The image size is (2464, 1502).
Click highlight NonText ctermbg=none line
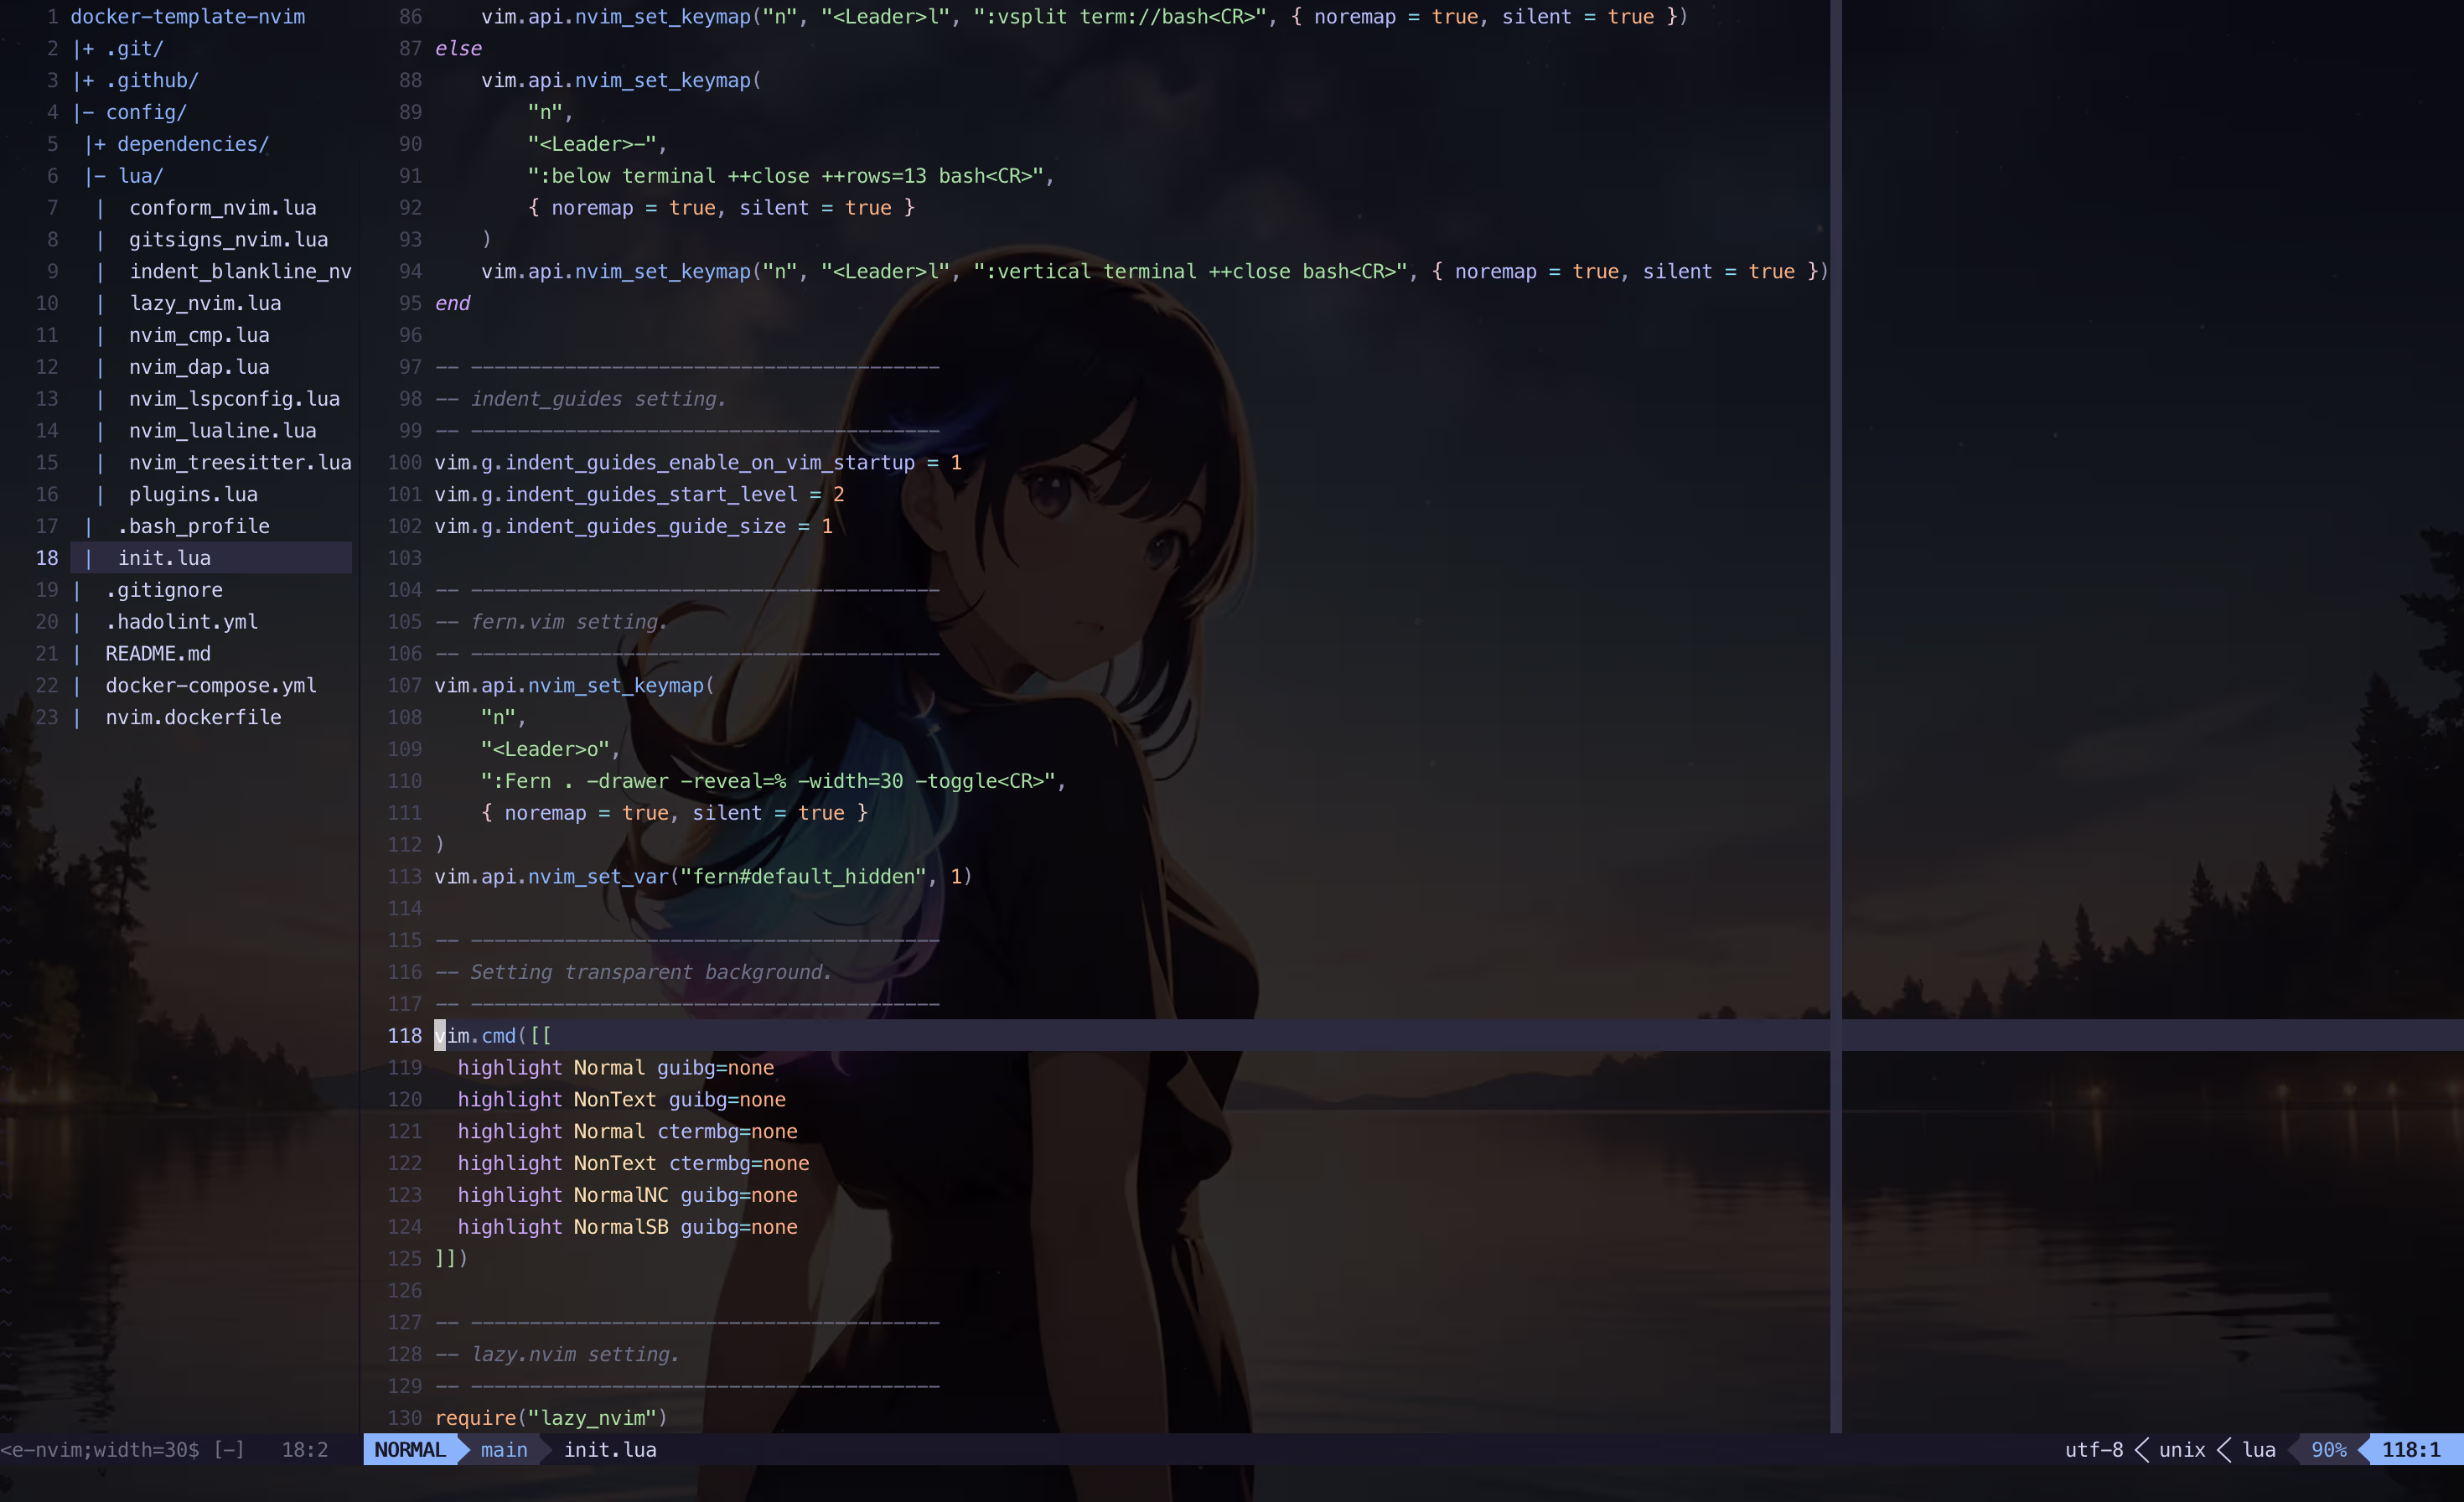[x=633, y=1163]
